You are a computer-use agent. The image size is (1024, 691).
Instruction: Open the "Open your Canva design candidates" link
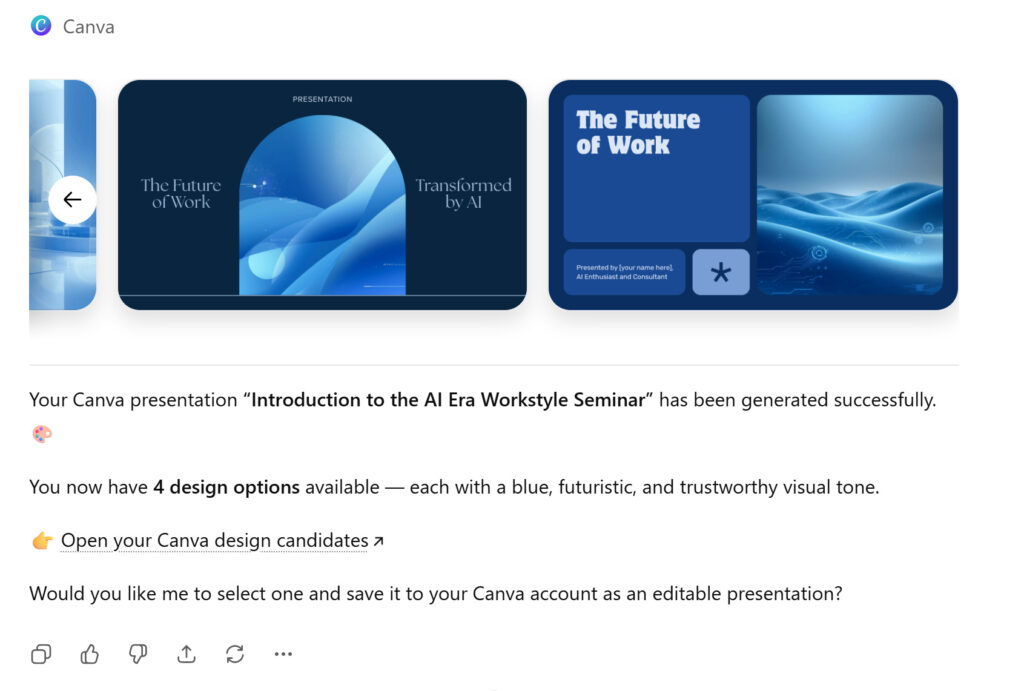(214, 541)
